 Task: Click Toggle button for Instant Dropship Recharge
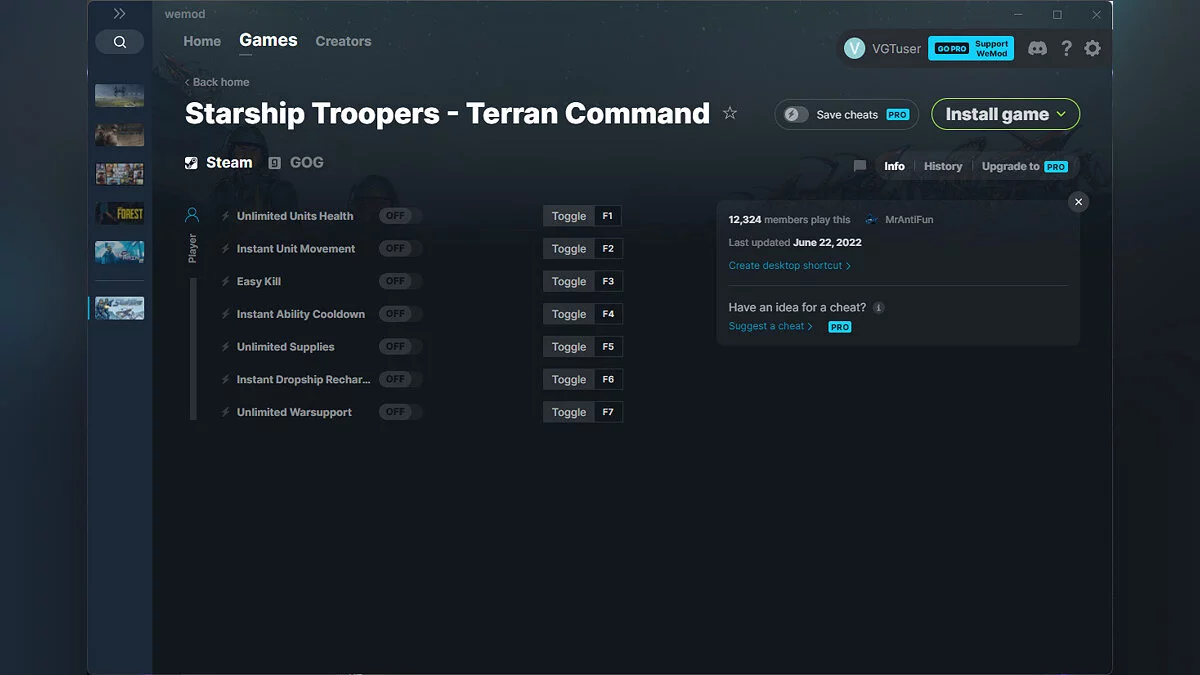click(x=569, y=379)
